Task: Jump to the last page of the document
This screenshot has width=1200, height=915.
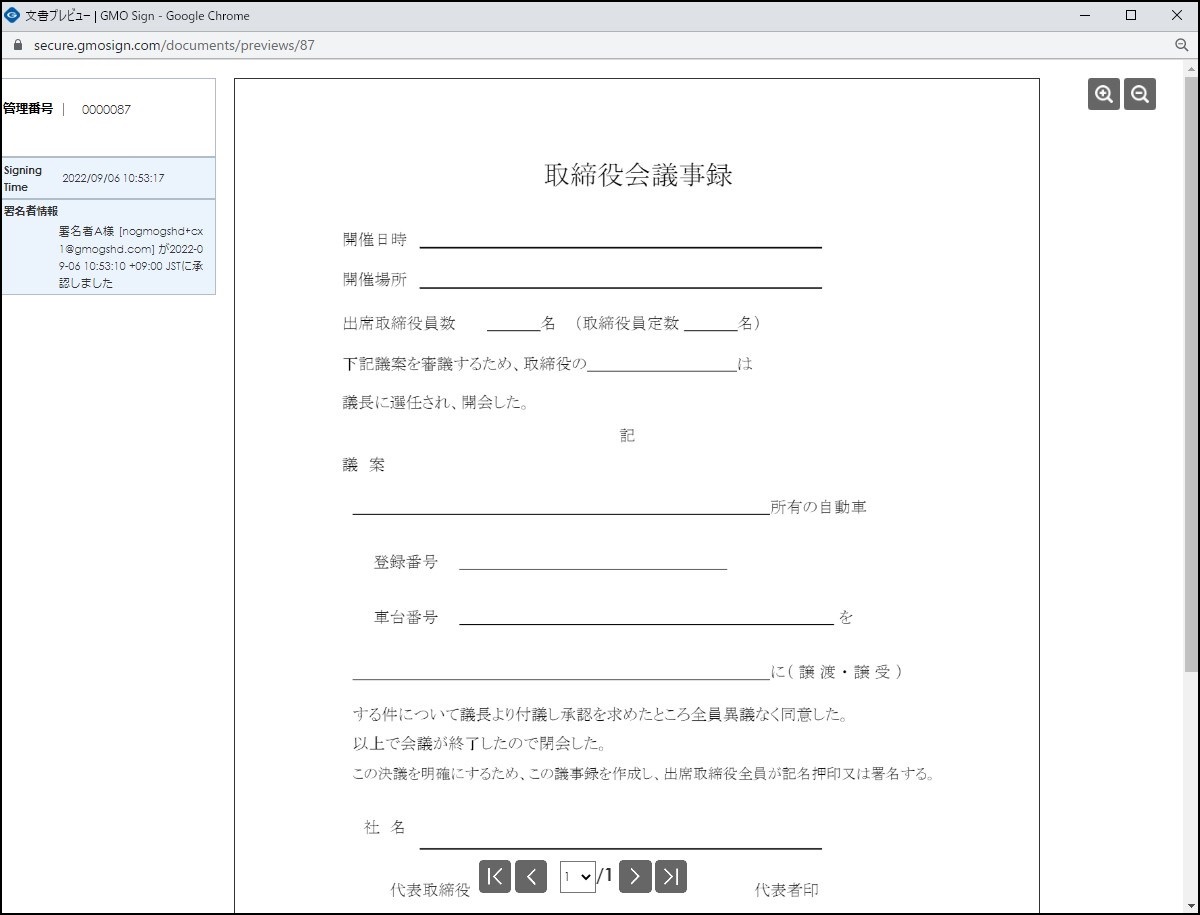Action: [x=670, y=876]
